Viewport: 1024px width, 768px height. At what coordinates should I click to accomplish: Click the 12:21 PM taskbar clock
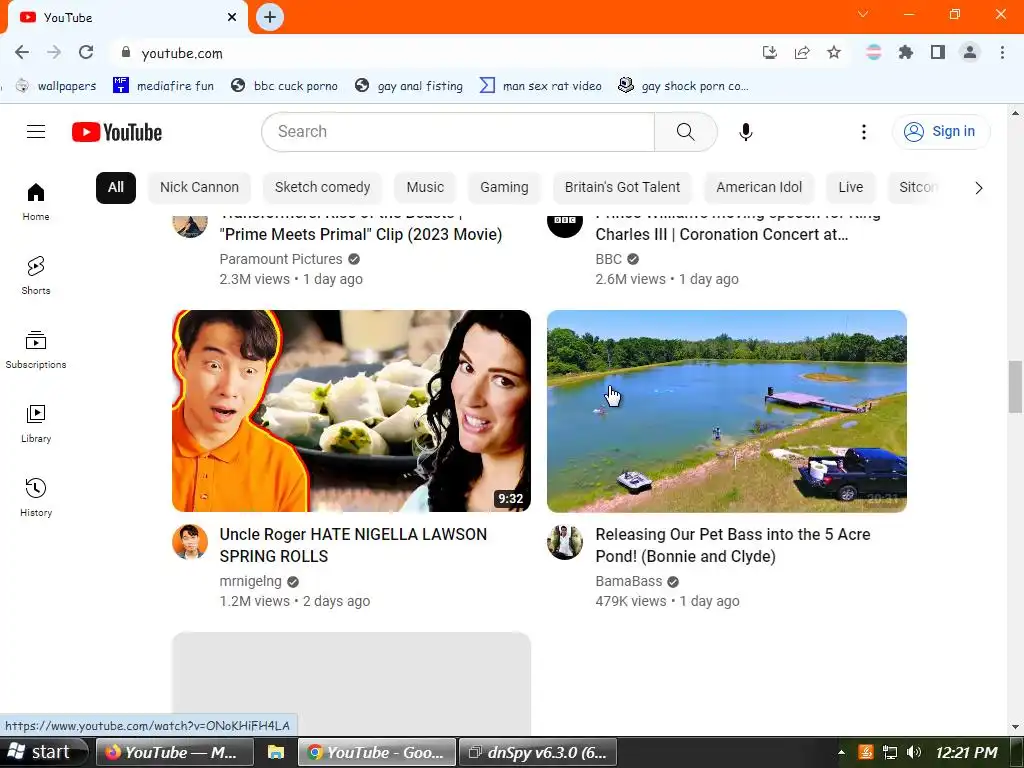point(967,752)
